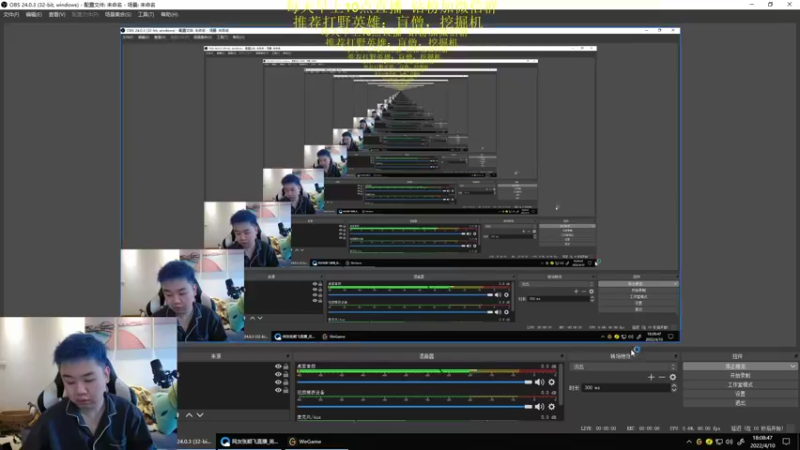The image size is (800, 450).
Task: Open the 编辑(E) menu
Action: [x=34, y=15]
